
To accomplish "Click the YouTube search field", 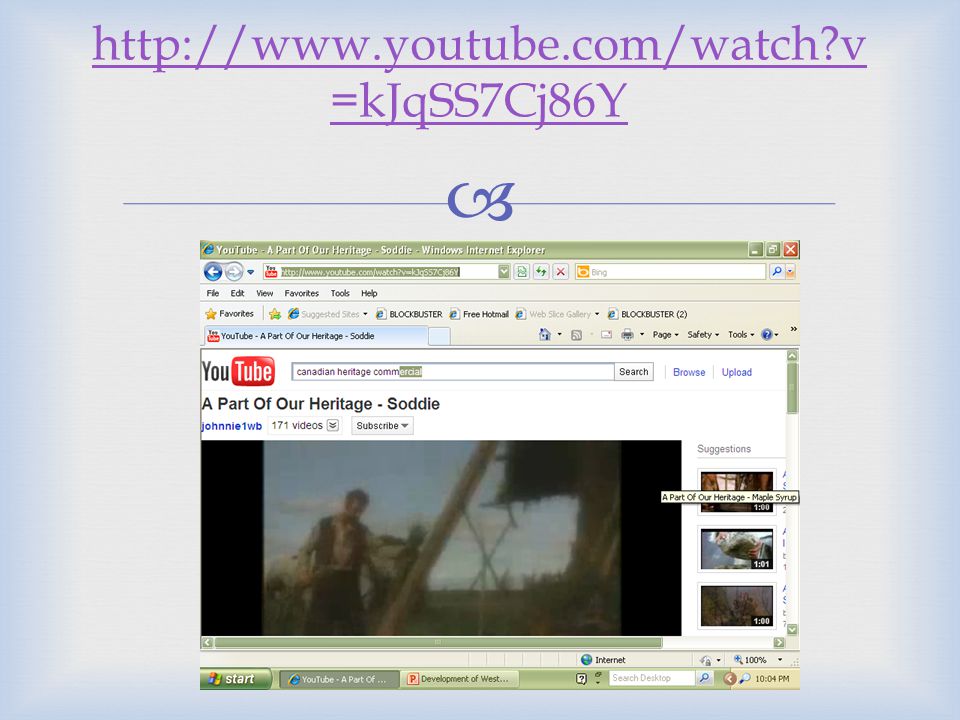I will tap(453, 372).
